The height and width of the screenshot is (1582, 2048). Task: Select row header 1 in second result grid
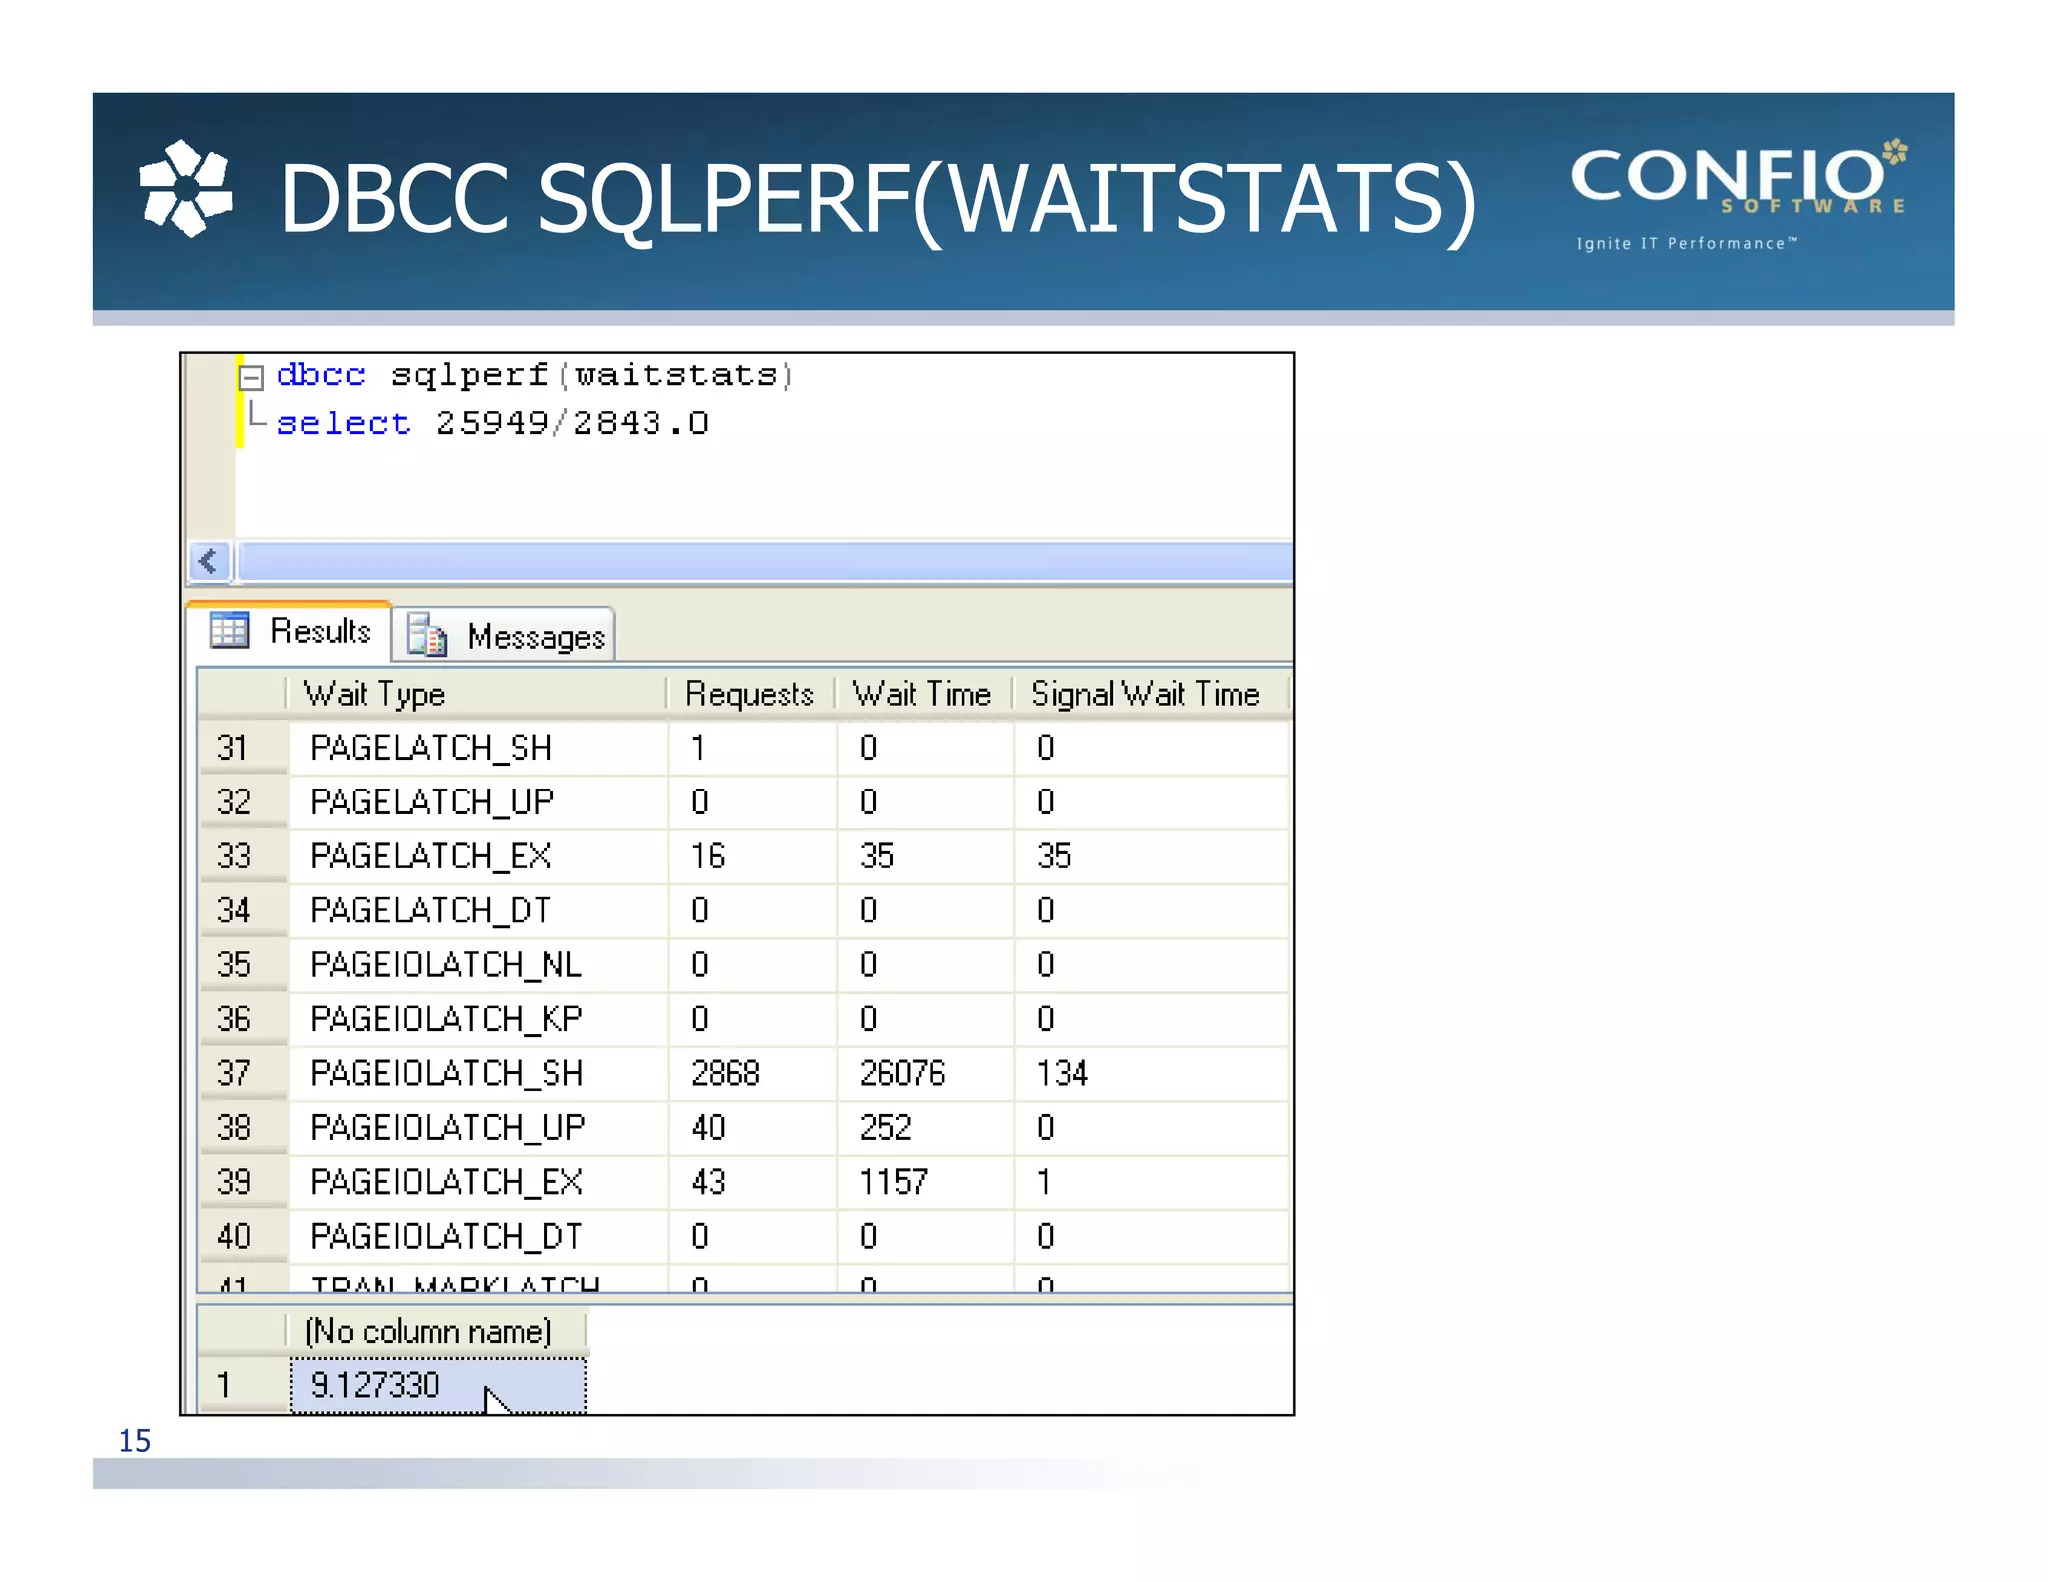coord(243,1385)
